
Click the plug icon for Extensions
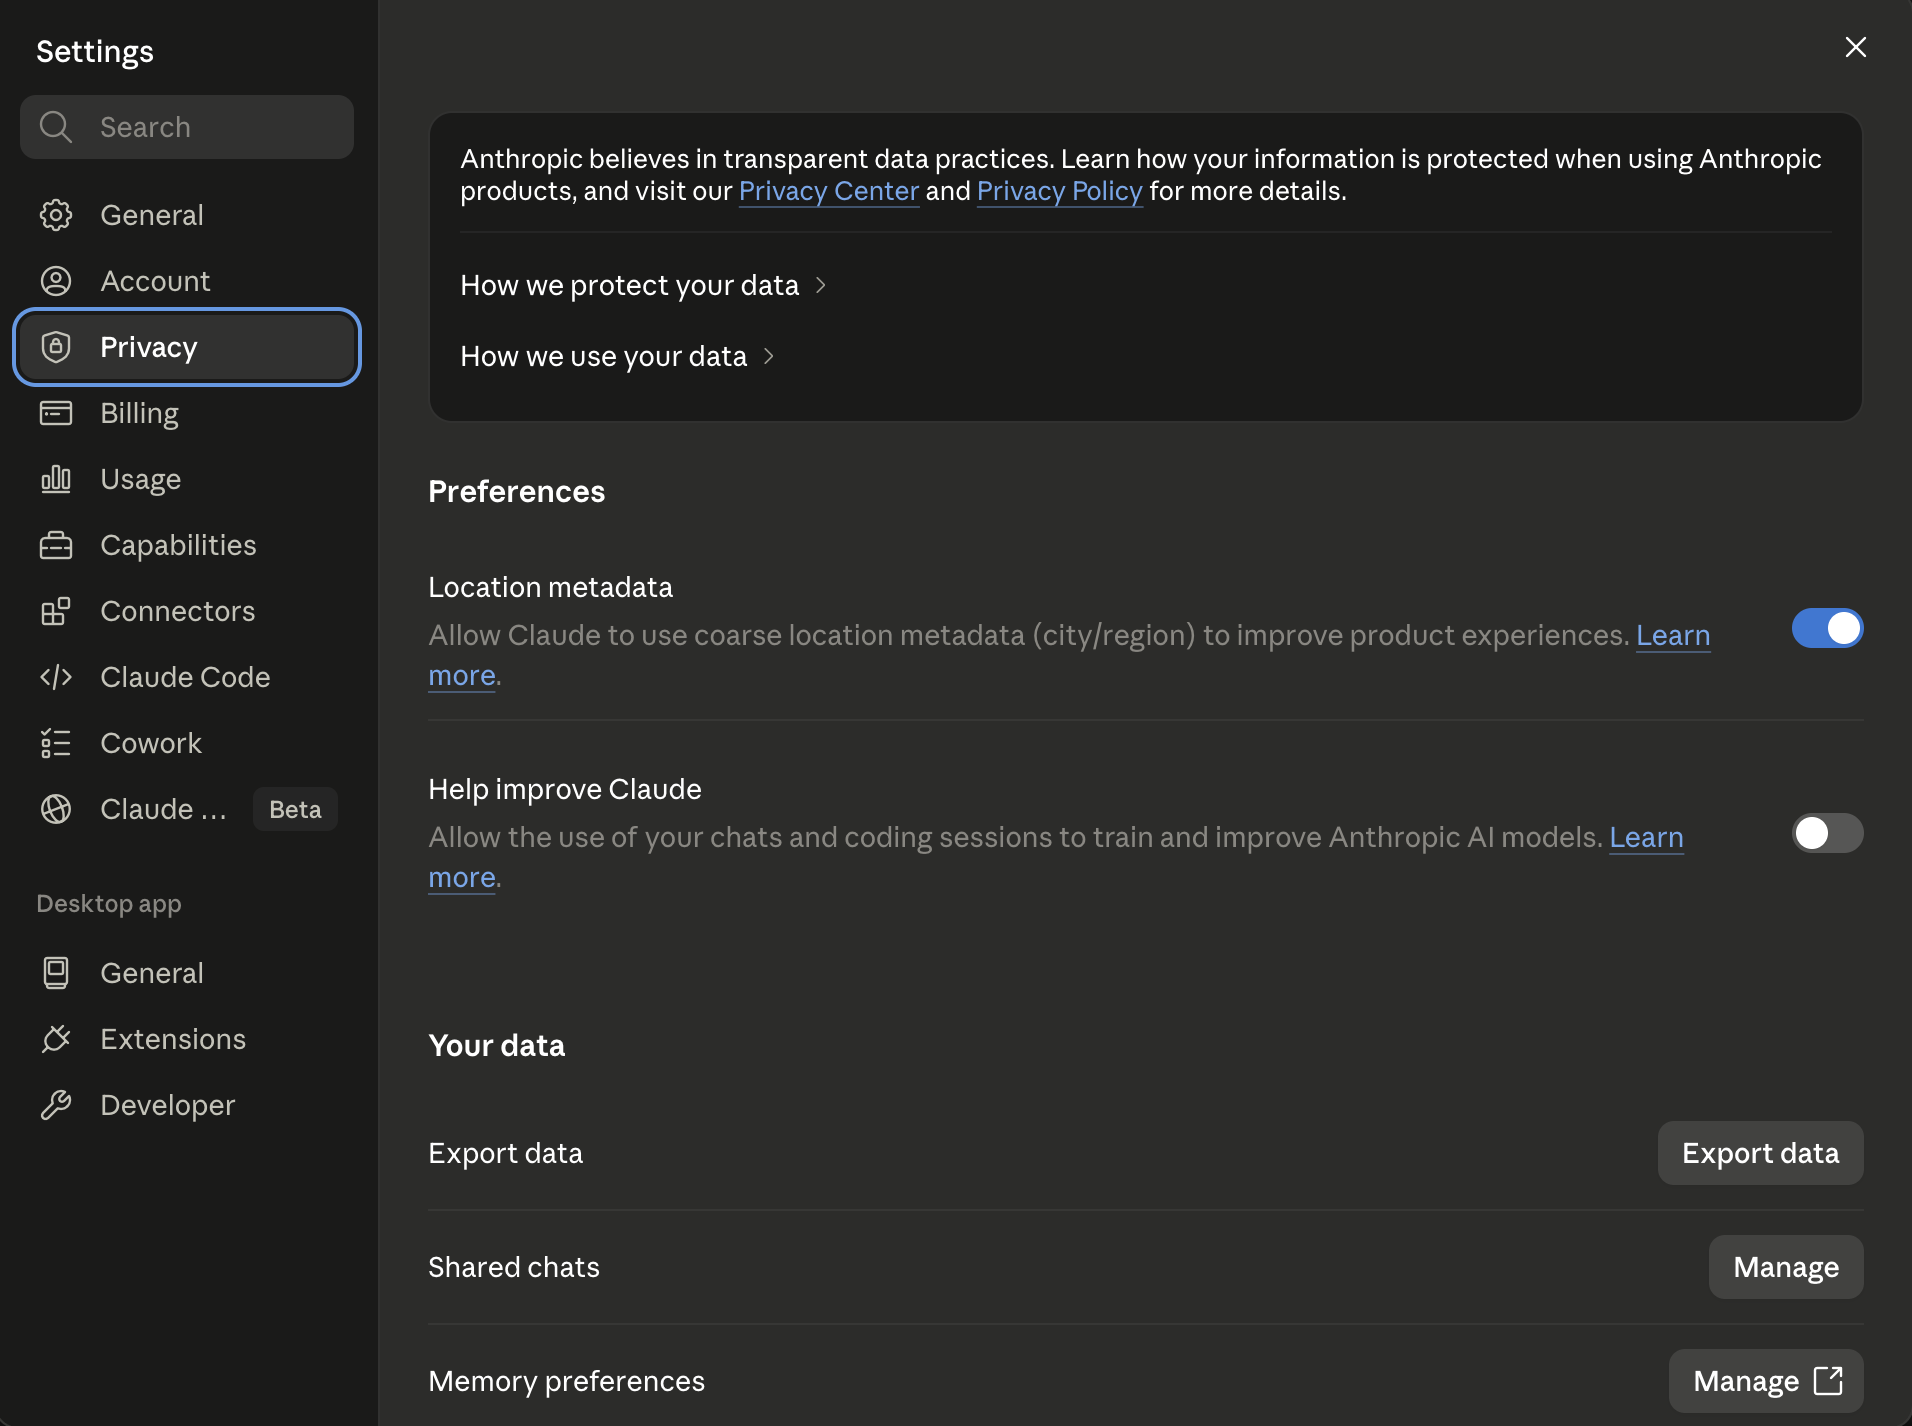[56, 1039]
